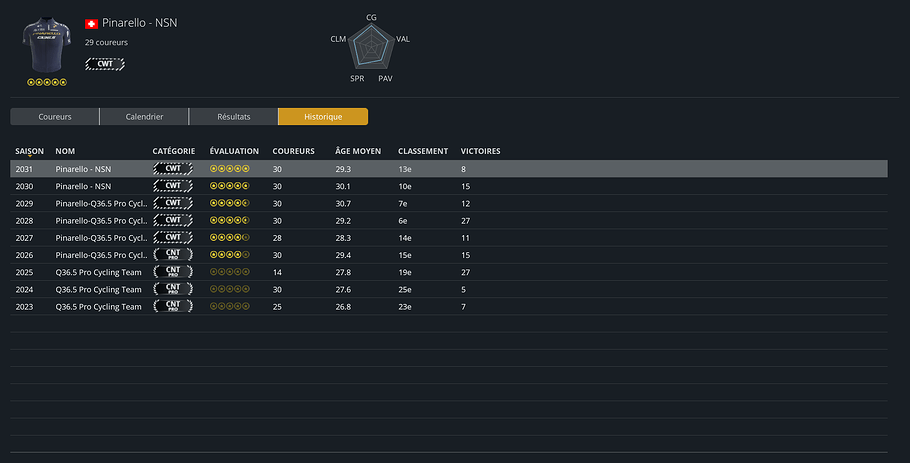Click the CNT Pro category icon for 2023
This screenshot has width=910, height=463.
tap(173, 306)
